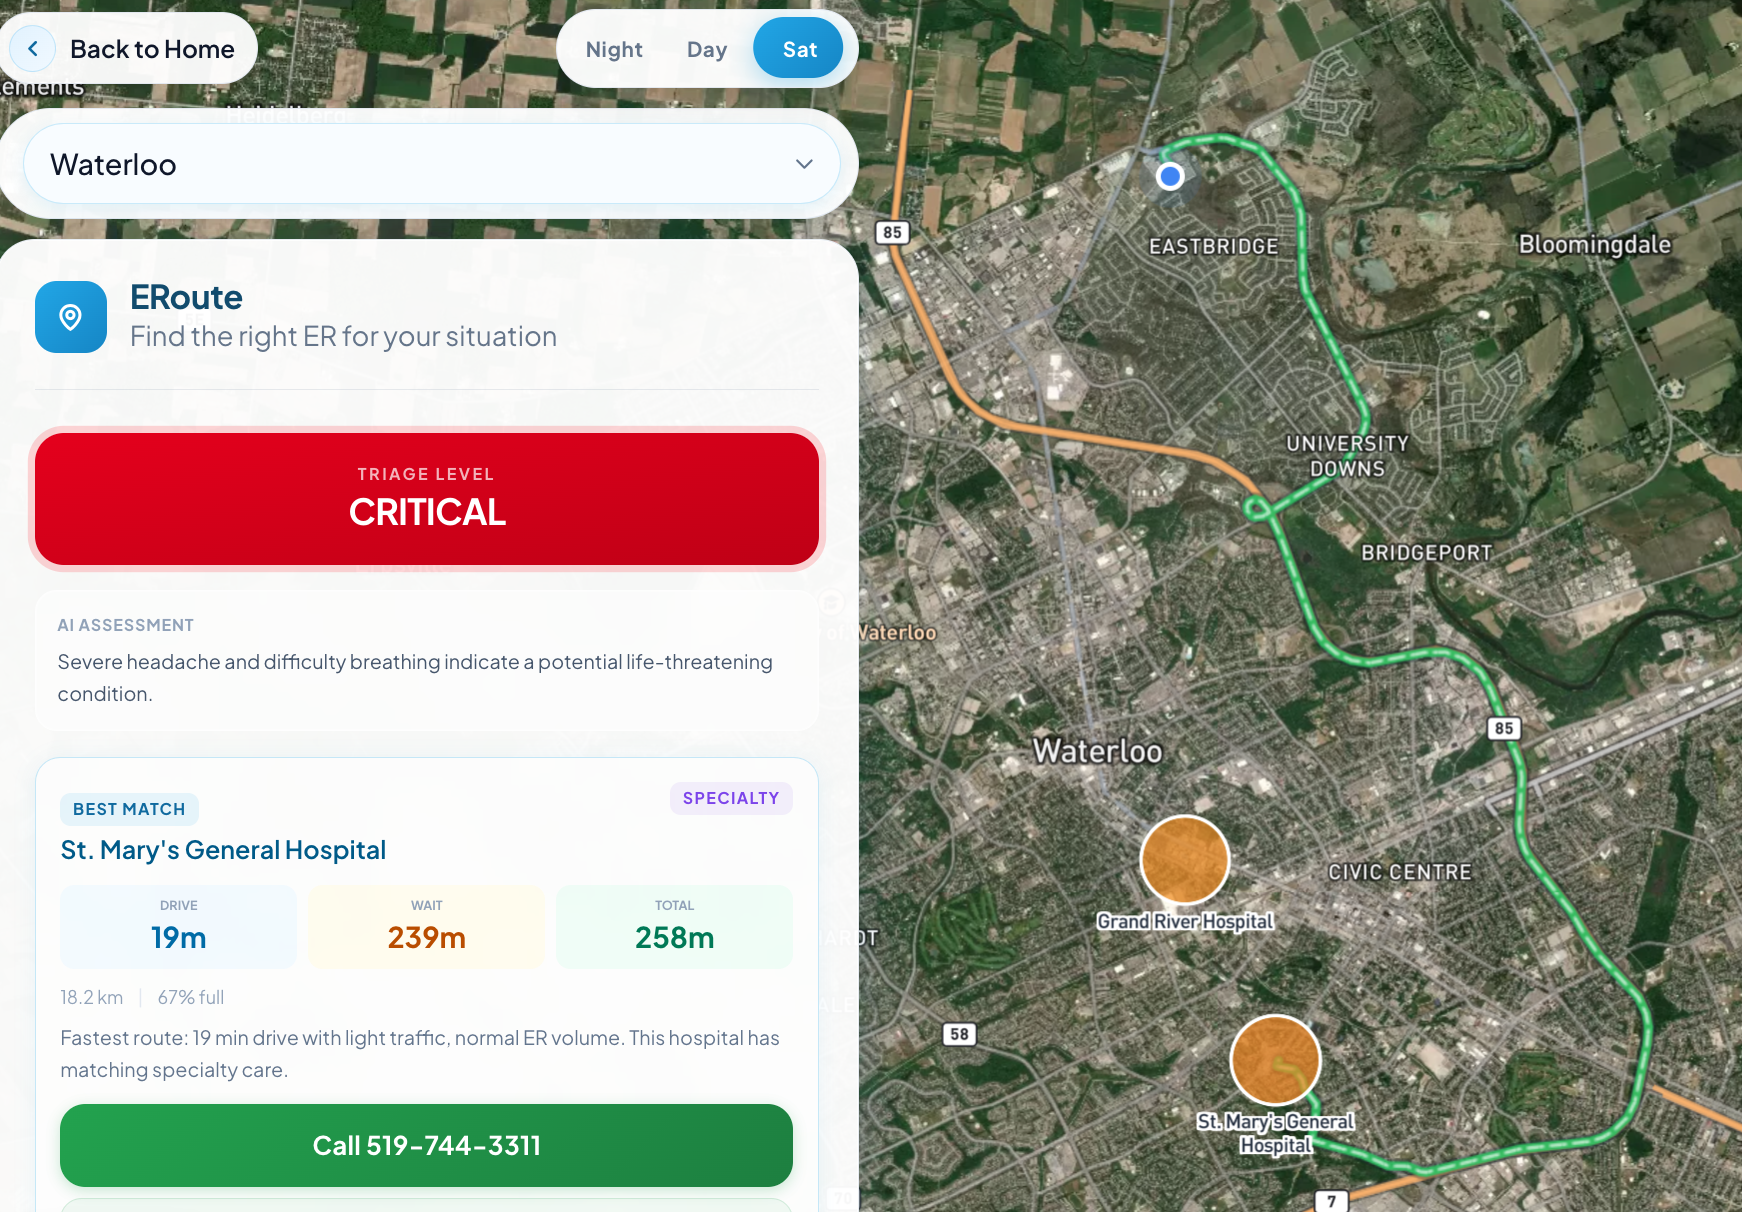Viewport: 1742px width, 1212px height.
Task: Click the blue current location dot
Action: (1170, 177)
